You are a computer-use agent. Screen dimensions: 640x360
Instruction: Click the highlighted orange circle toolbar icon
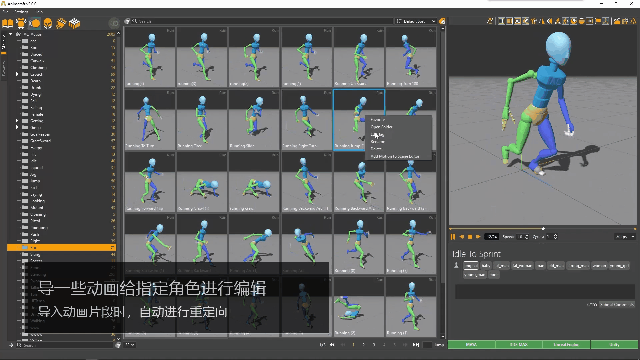(35, 23)
